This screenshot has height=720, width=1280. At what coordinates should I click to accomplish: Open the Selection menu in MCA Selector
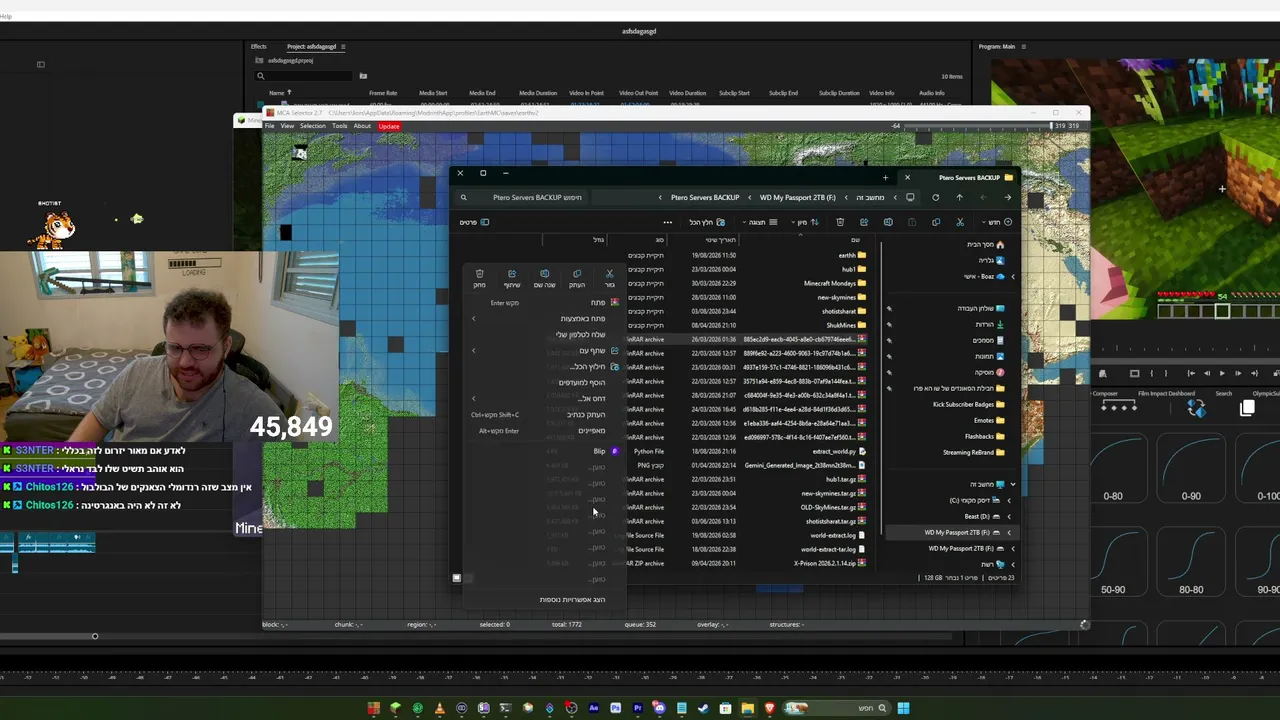tap(312, 126)
